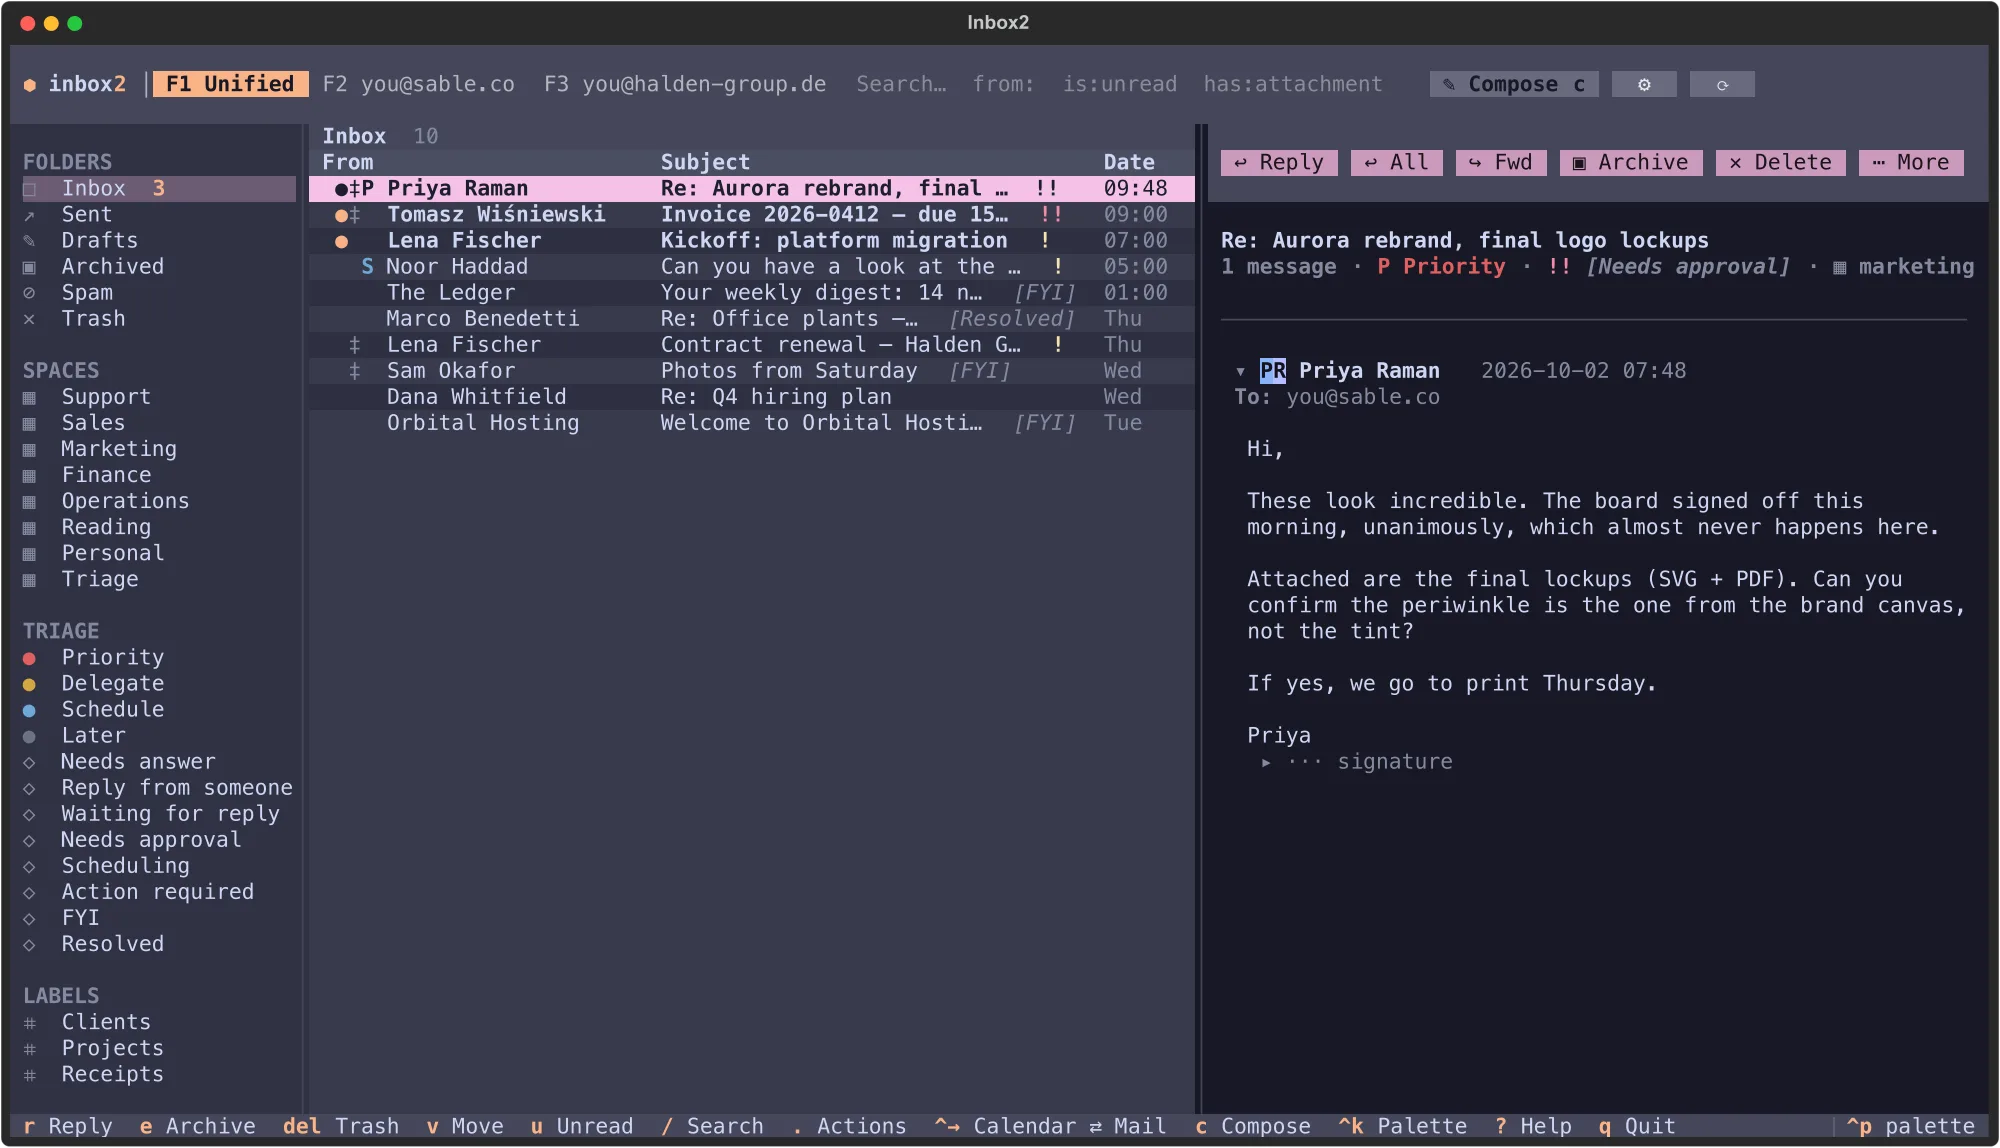Click the Support space grid icon
Image resolution: width=2000 pixels, height=1148 pixels.
tap(30, 398)
